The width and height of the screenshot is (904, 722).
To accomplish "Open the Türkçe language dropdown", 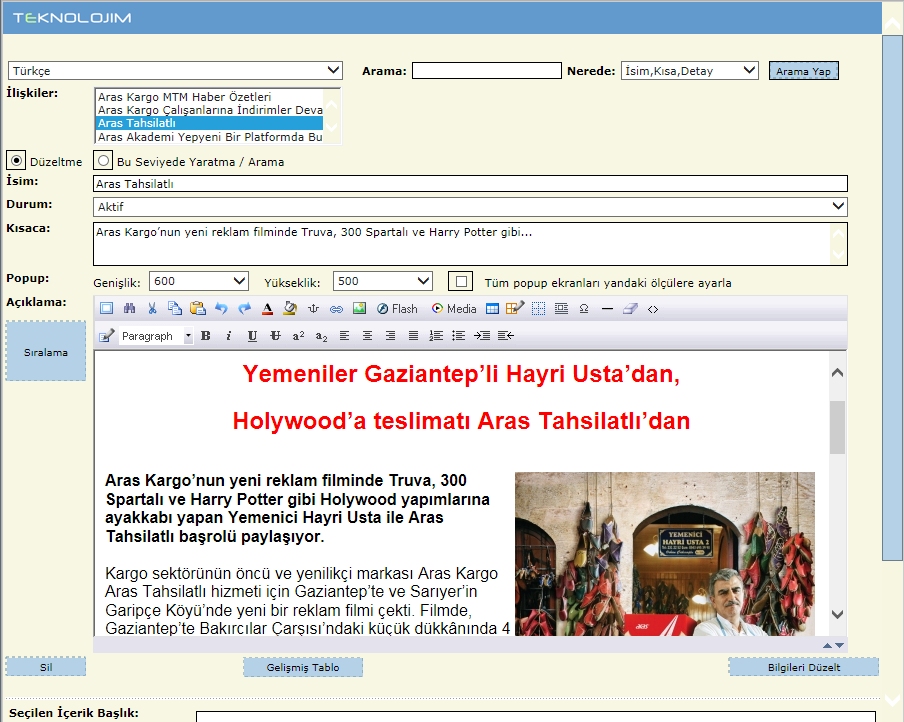I will (175, 70).
